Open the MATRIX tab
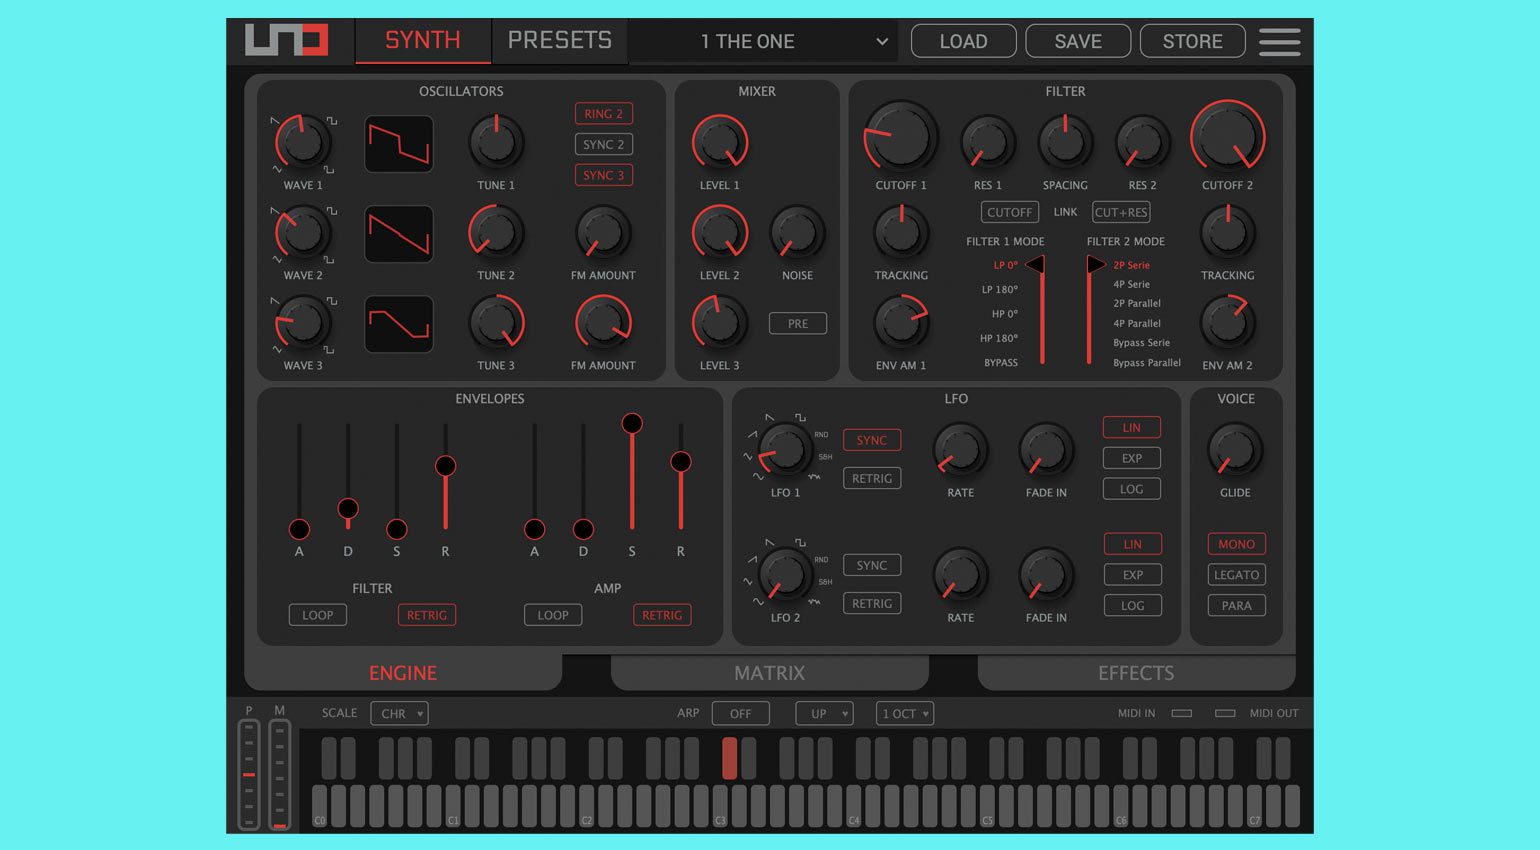The height and width of the screenshot is (850, 1540). [769, 673]
